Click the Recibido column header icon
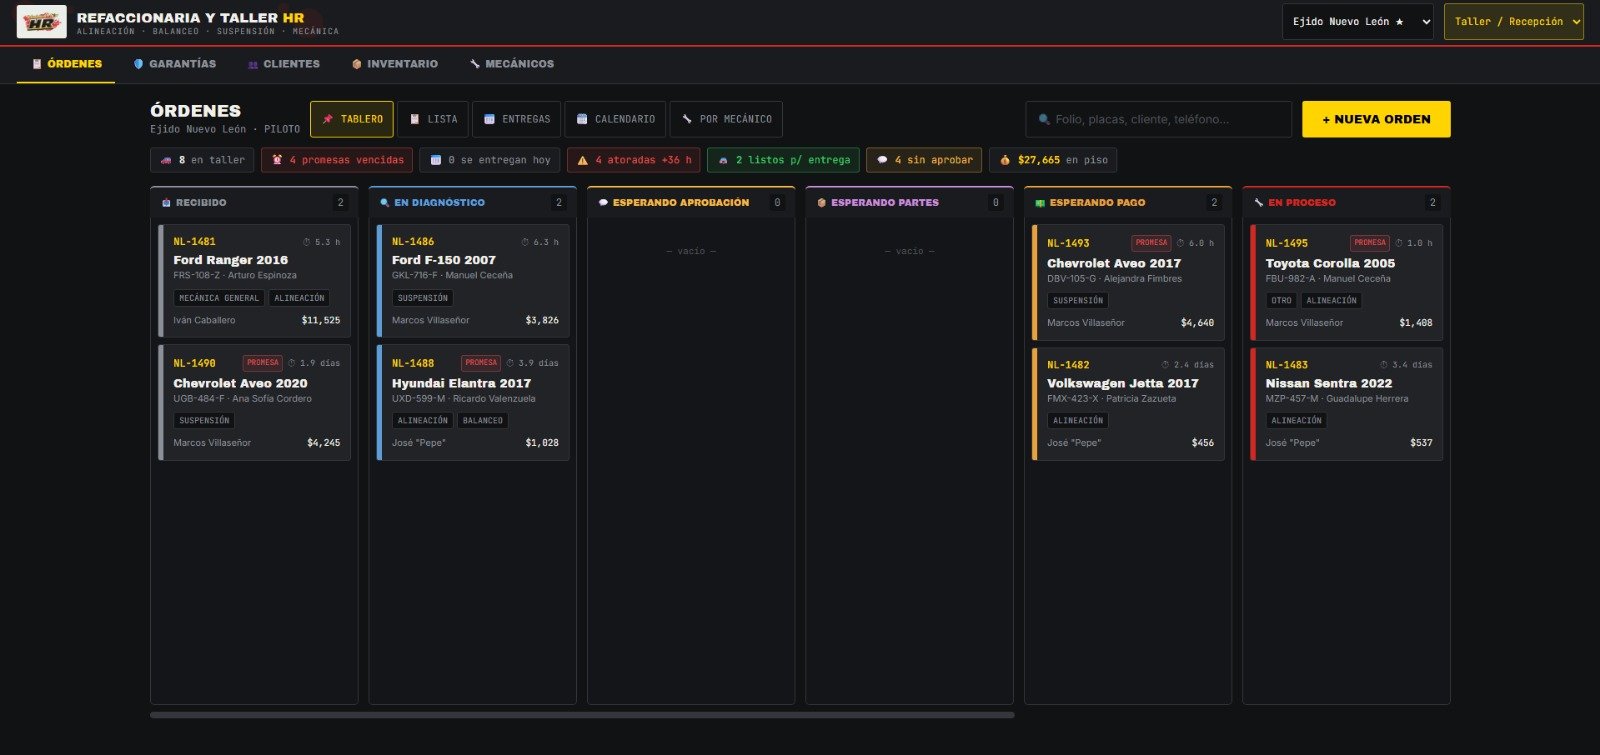1600x755 pixels. click(166, 203)
